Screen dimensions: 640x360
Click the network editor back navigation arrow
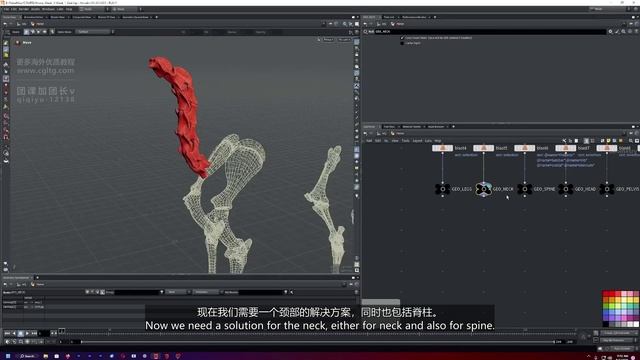click(x=365, y=133)
